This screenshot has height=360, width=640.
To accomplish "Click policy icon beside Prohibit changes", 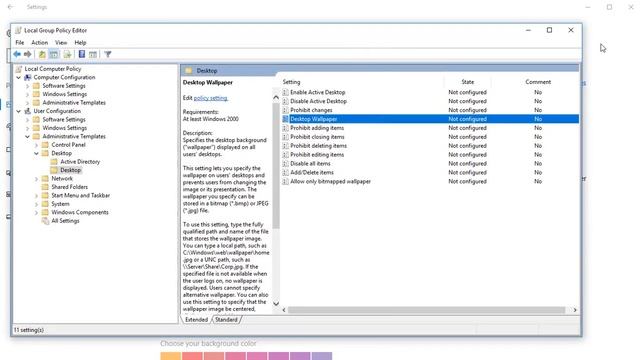I will tap(285, 110).
